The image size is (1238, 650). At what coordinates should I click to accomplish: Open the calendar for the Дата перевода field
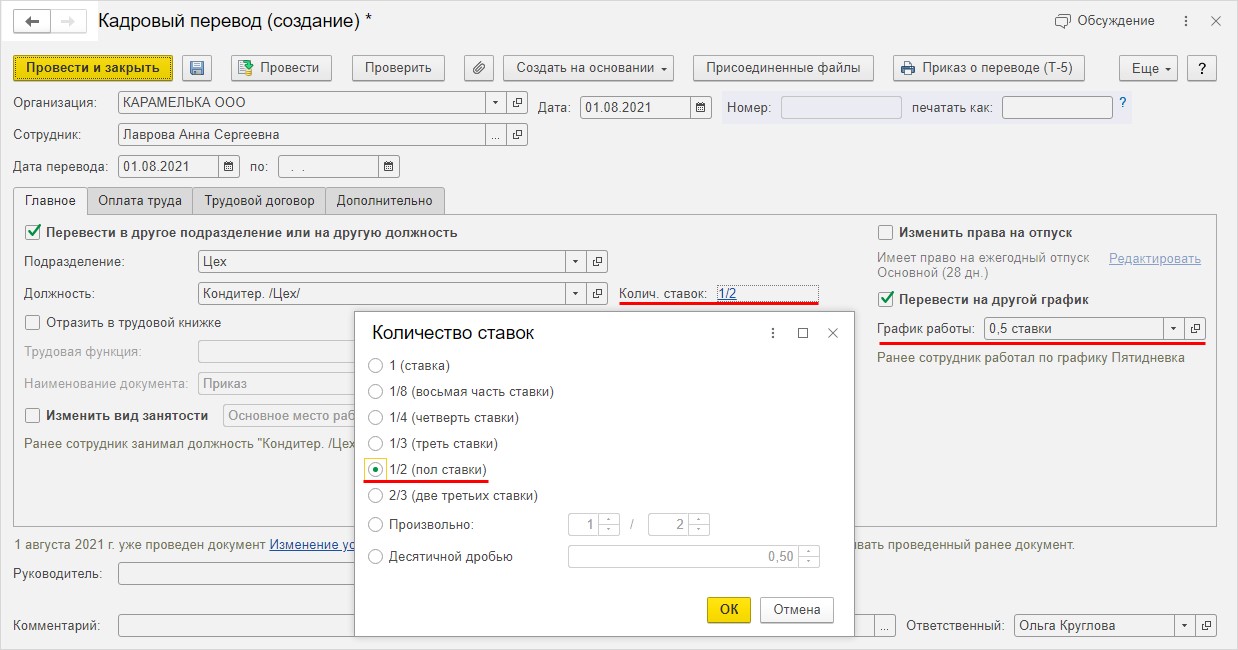pos(229,167)
